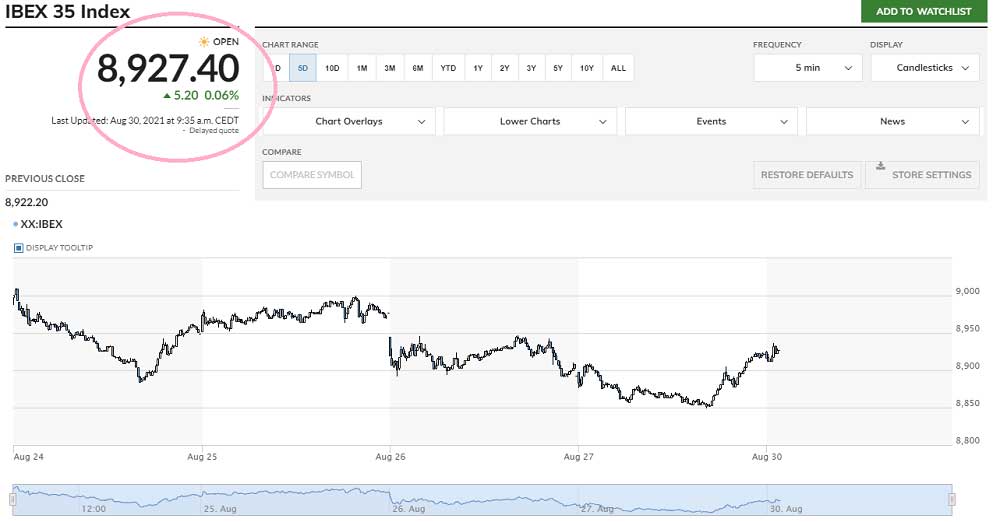Viewport: 1000px width, 522px height.
Task: Set chart range to 2Y
Action: point(504,68)
